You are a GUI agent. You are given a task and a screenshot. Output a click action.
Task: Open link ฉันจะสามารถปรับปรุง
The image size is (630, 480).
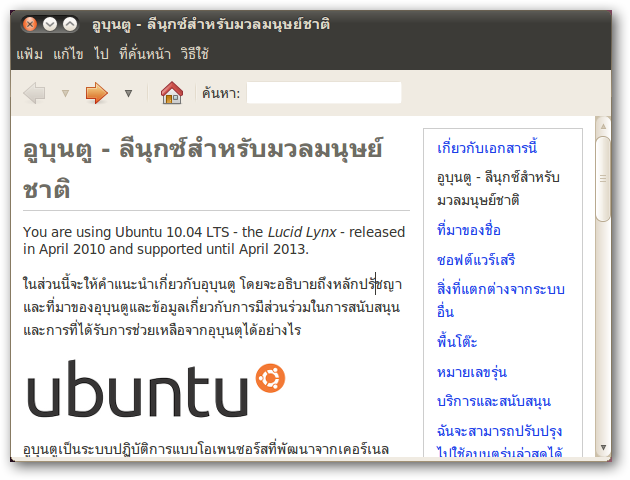499,431
